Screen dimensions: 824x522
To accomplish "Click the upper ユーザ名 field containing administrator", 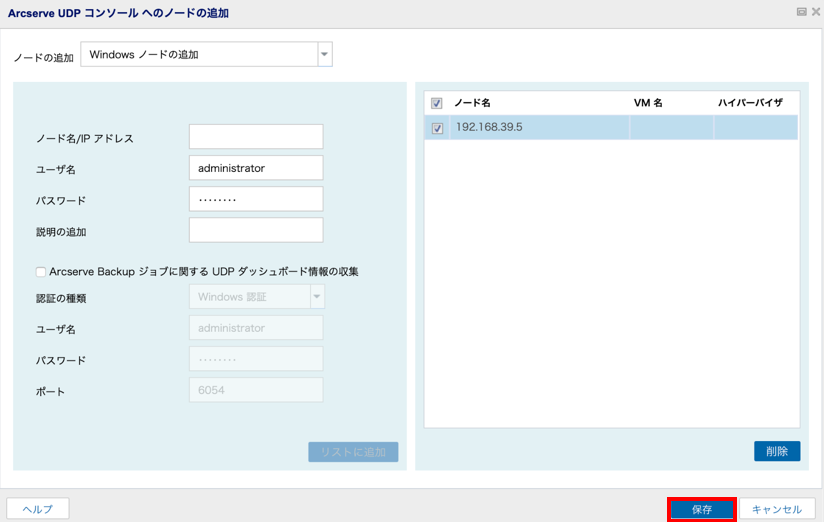I will 256,168.
